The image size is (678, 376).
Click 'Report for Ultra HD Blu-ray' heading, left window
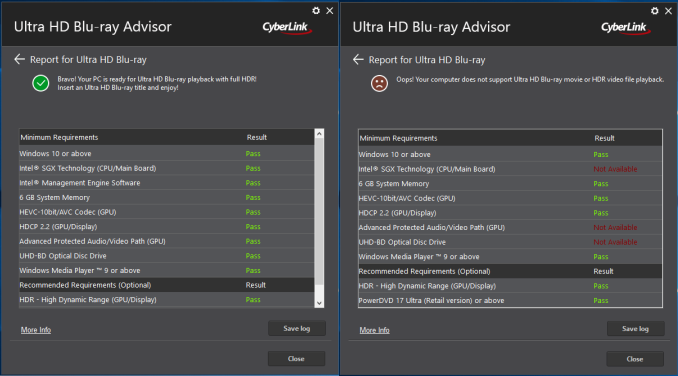(88, 60)
